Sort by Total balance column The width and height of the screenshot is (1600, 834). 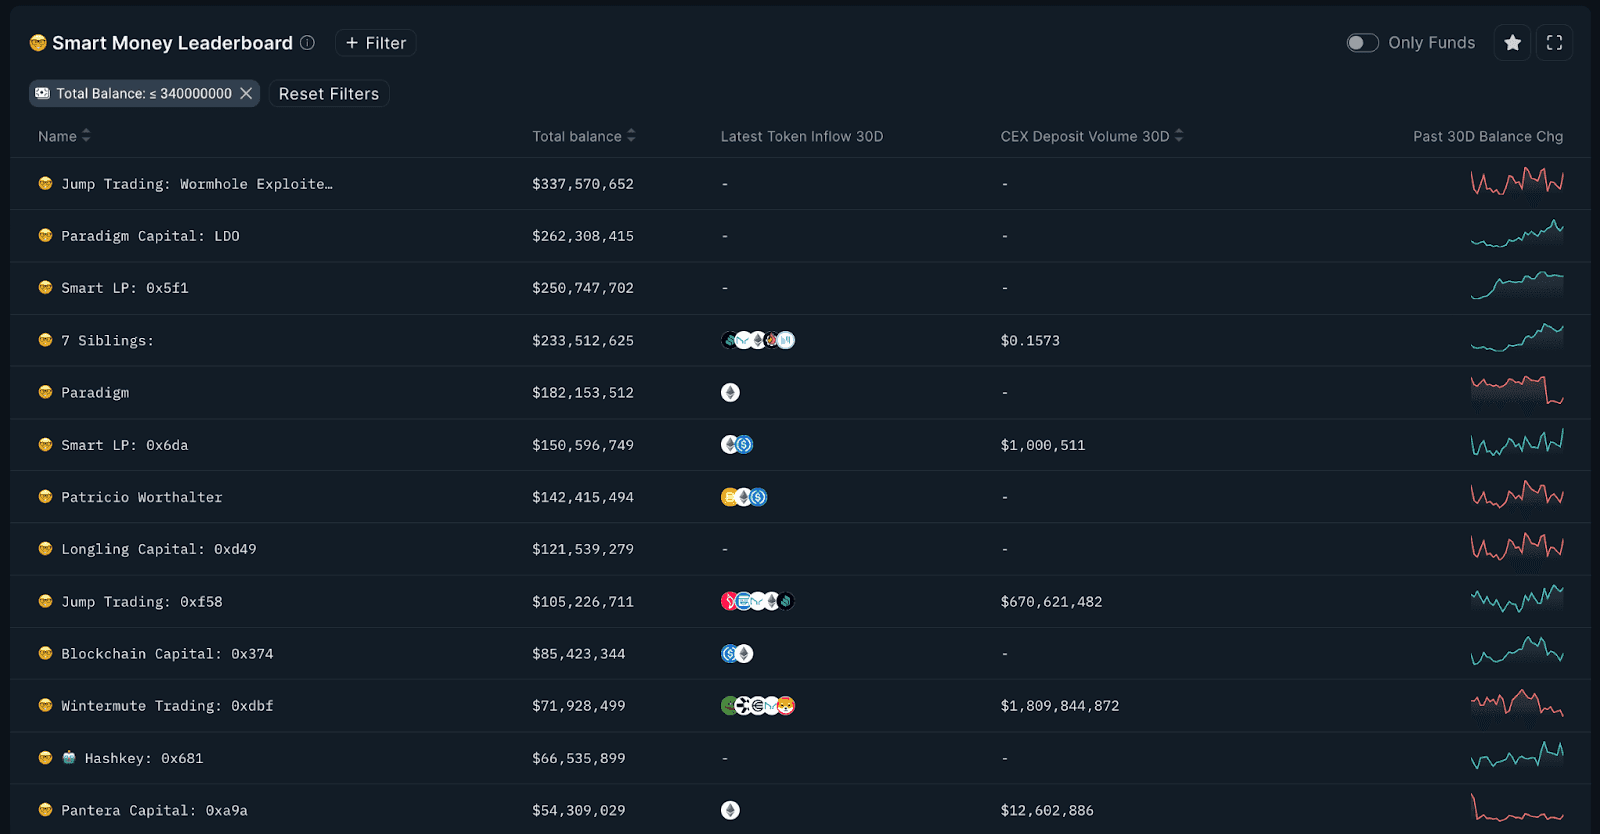point(584,136)
